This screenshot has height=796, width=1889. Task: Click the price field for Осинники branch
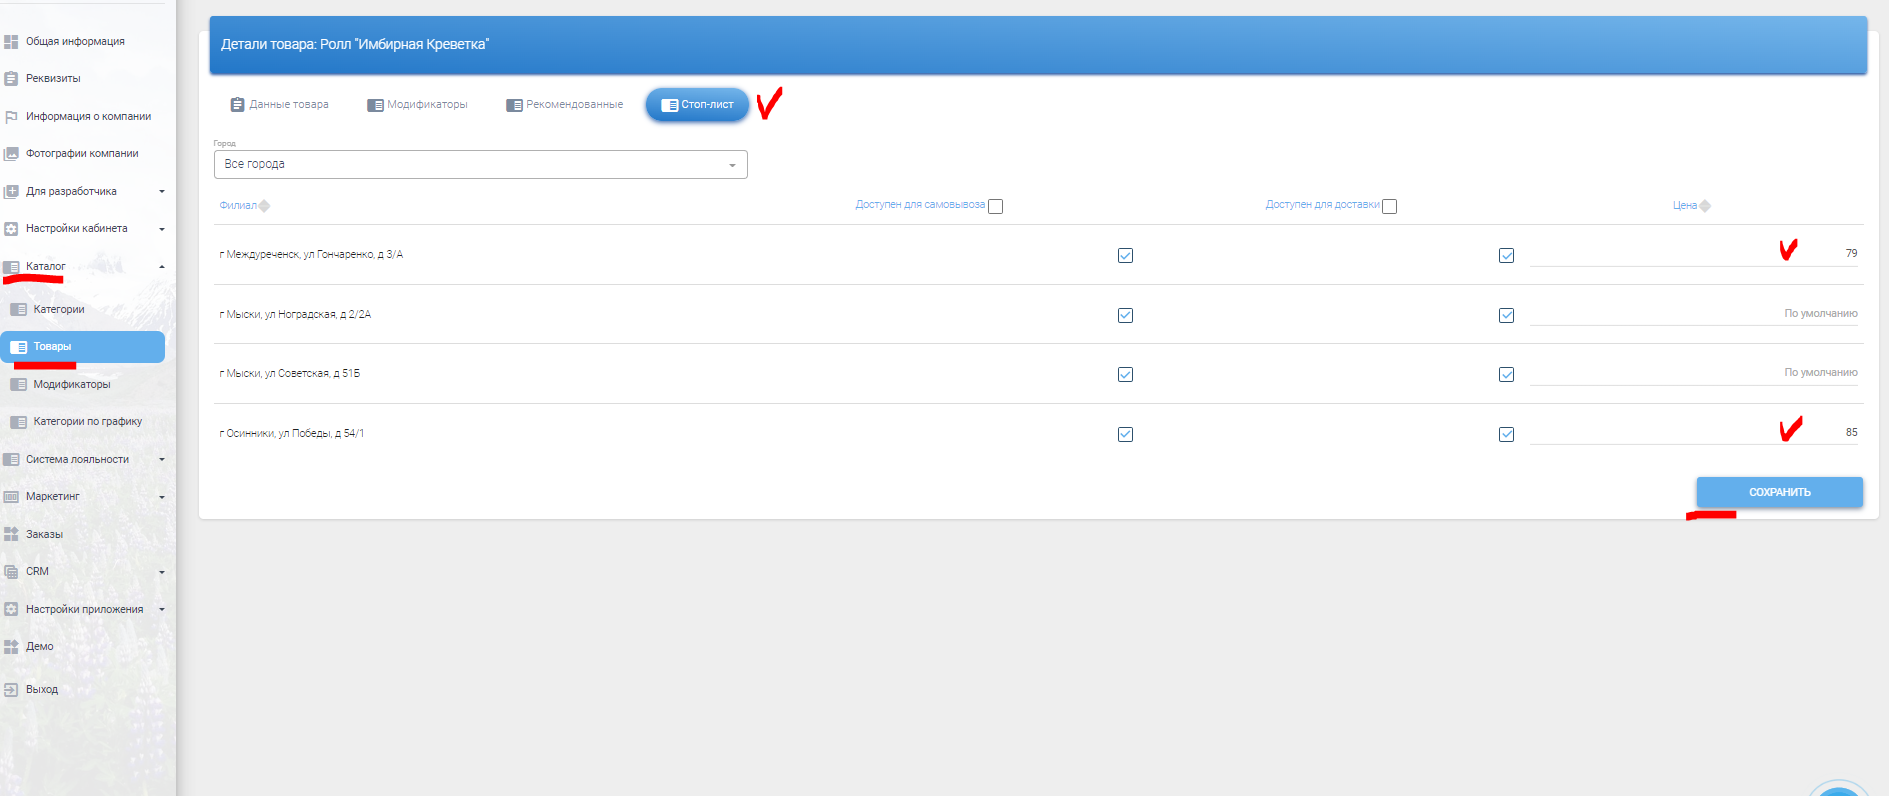(1694, 433)
